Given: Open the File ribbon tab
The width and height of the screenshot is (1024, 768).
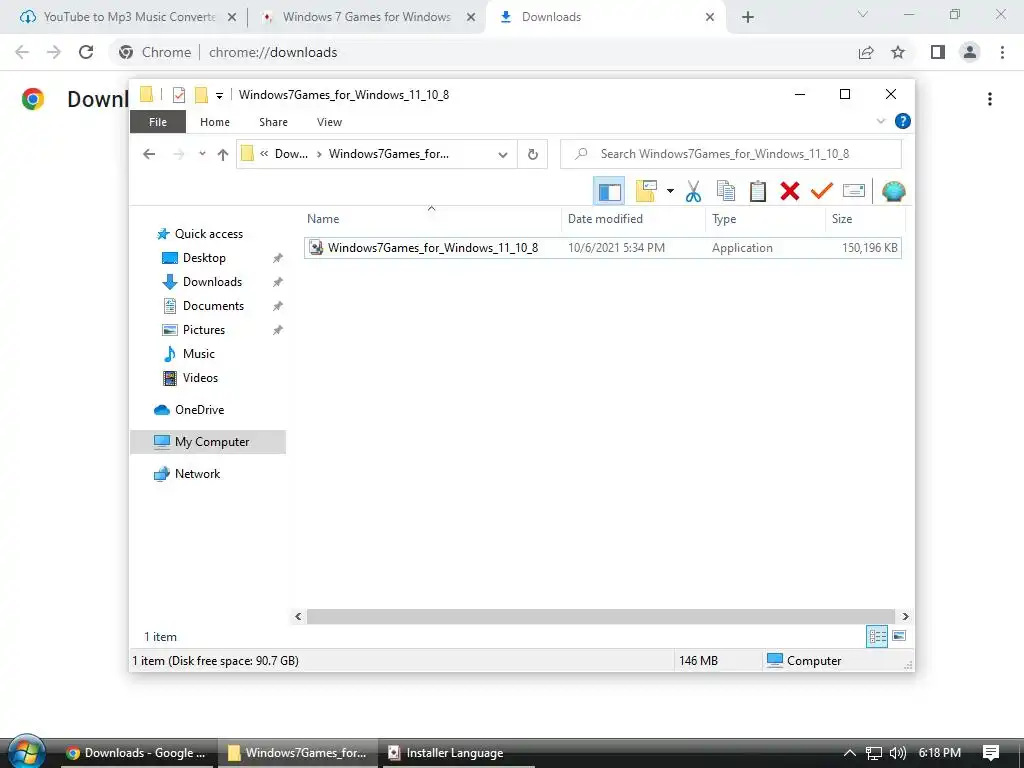Looking at the screenshot, I should pyautogui.click(x=158, y=122).
